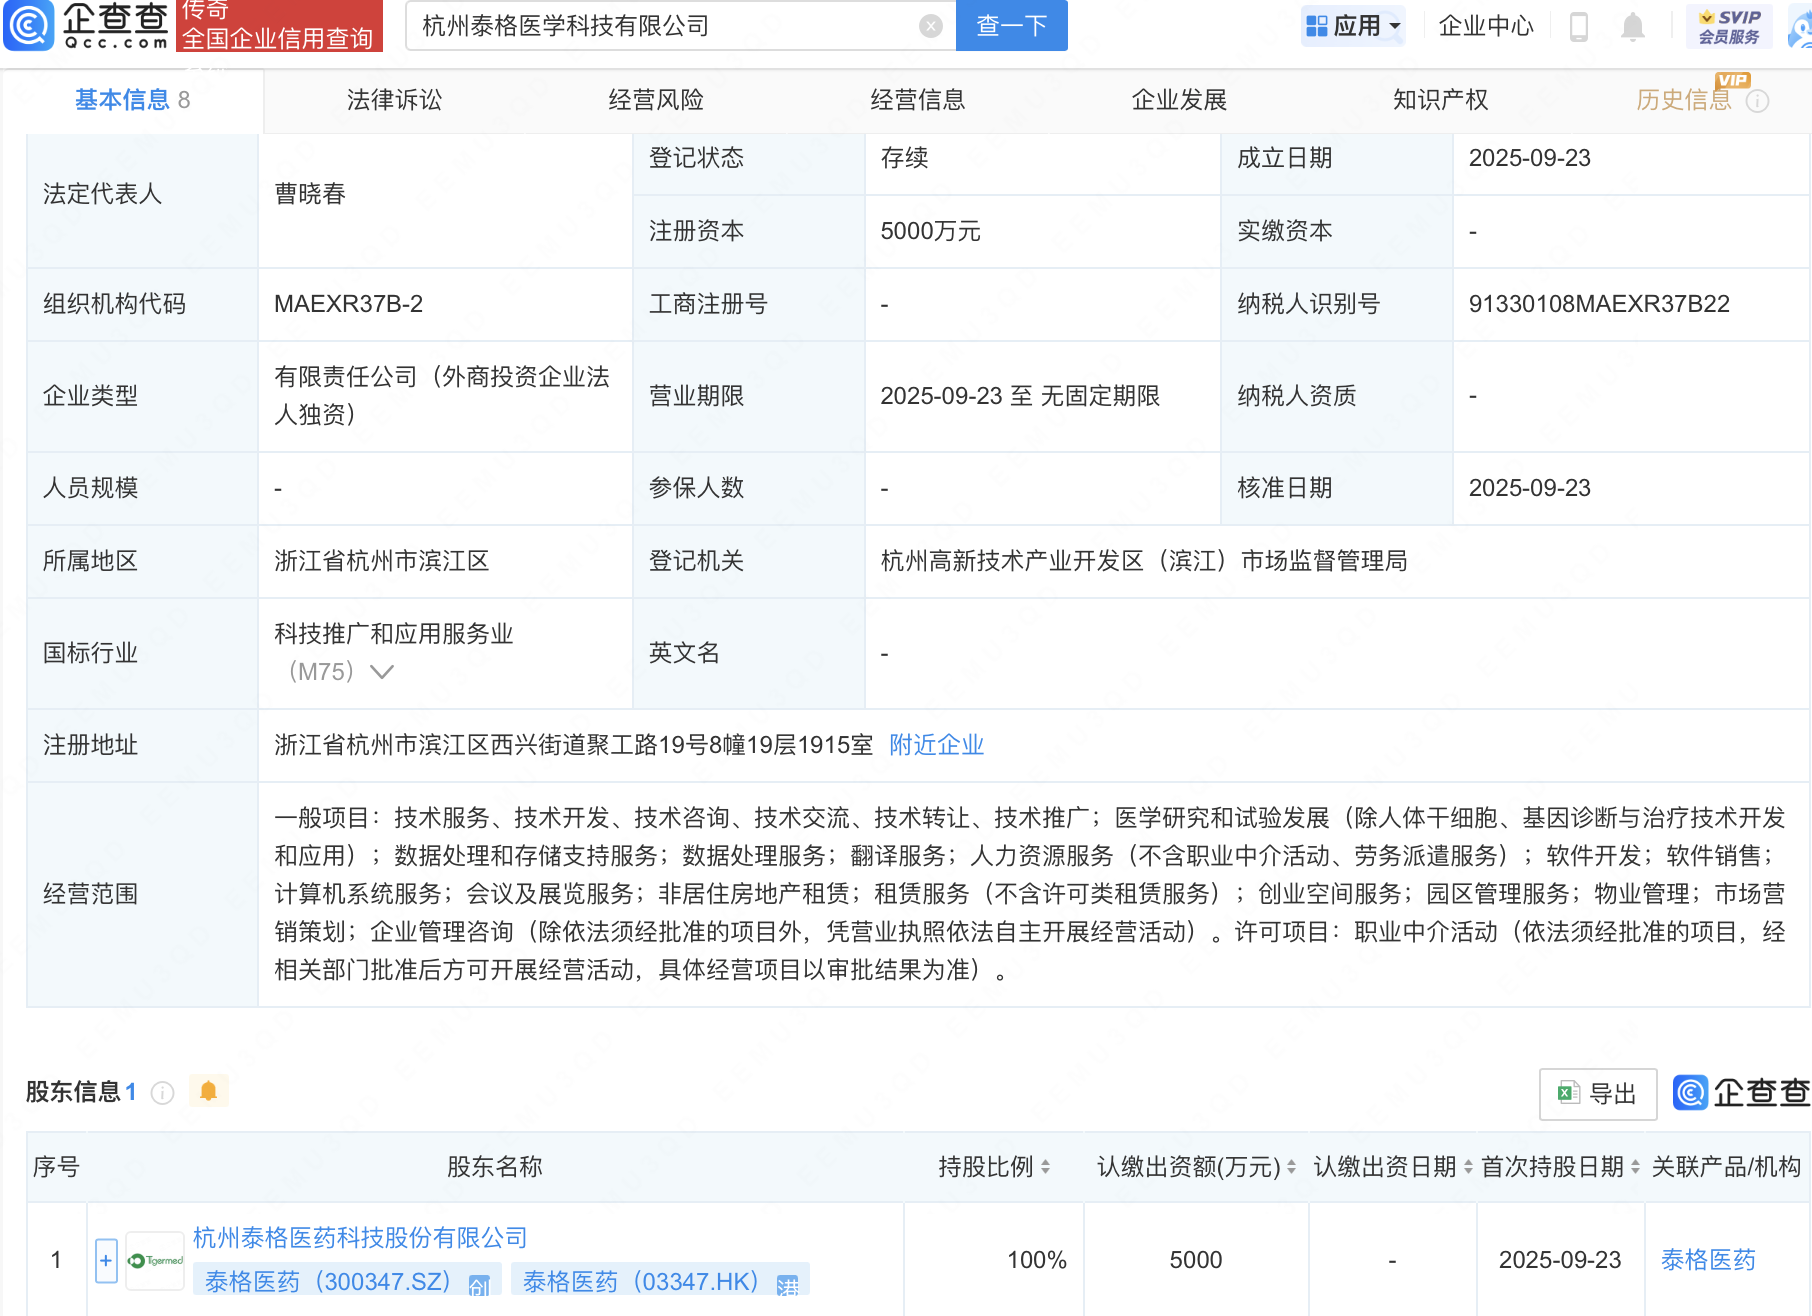1812x1316 pixels.
Task: Click registered capital value 5000万元
Action: click(x=930, y=231)
